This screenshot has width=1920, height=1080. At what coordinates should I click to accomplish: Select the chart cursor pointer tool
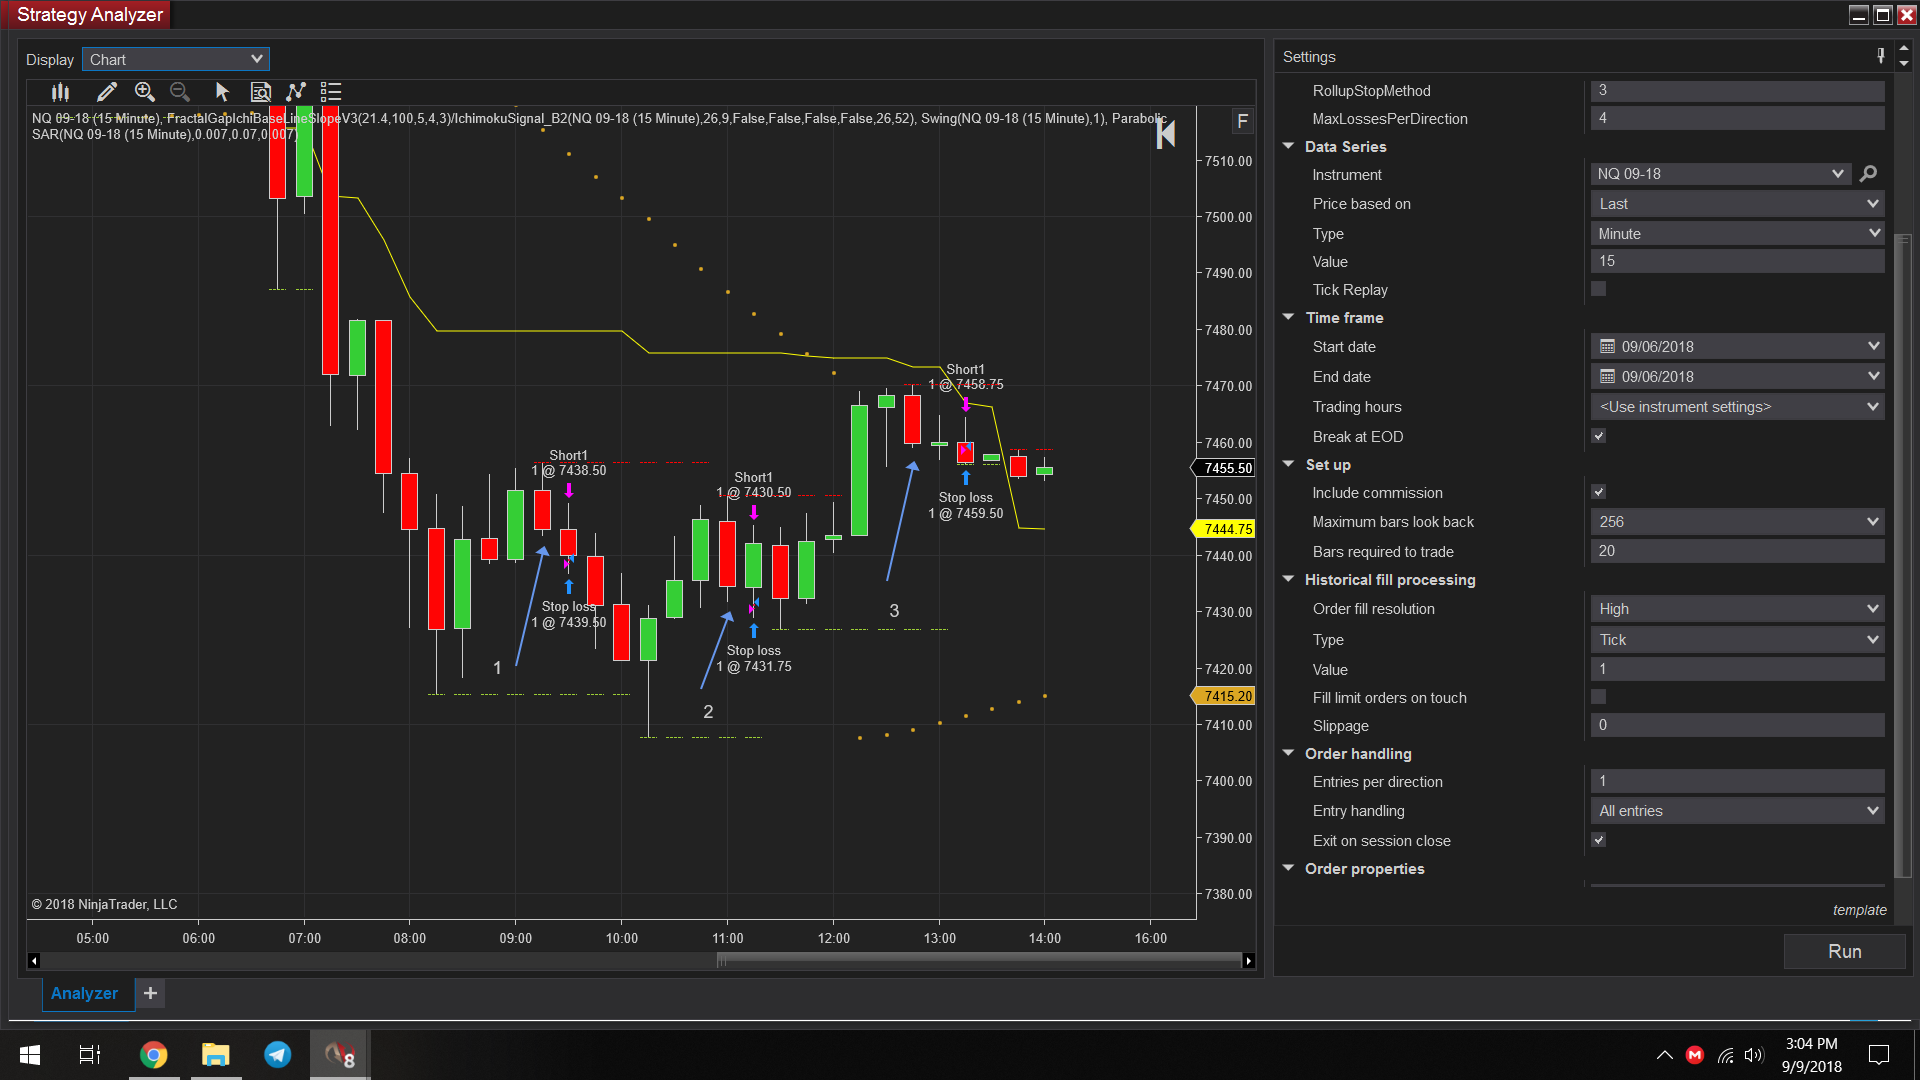[222, 92]
